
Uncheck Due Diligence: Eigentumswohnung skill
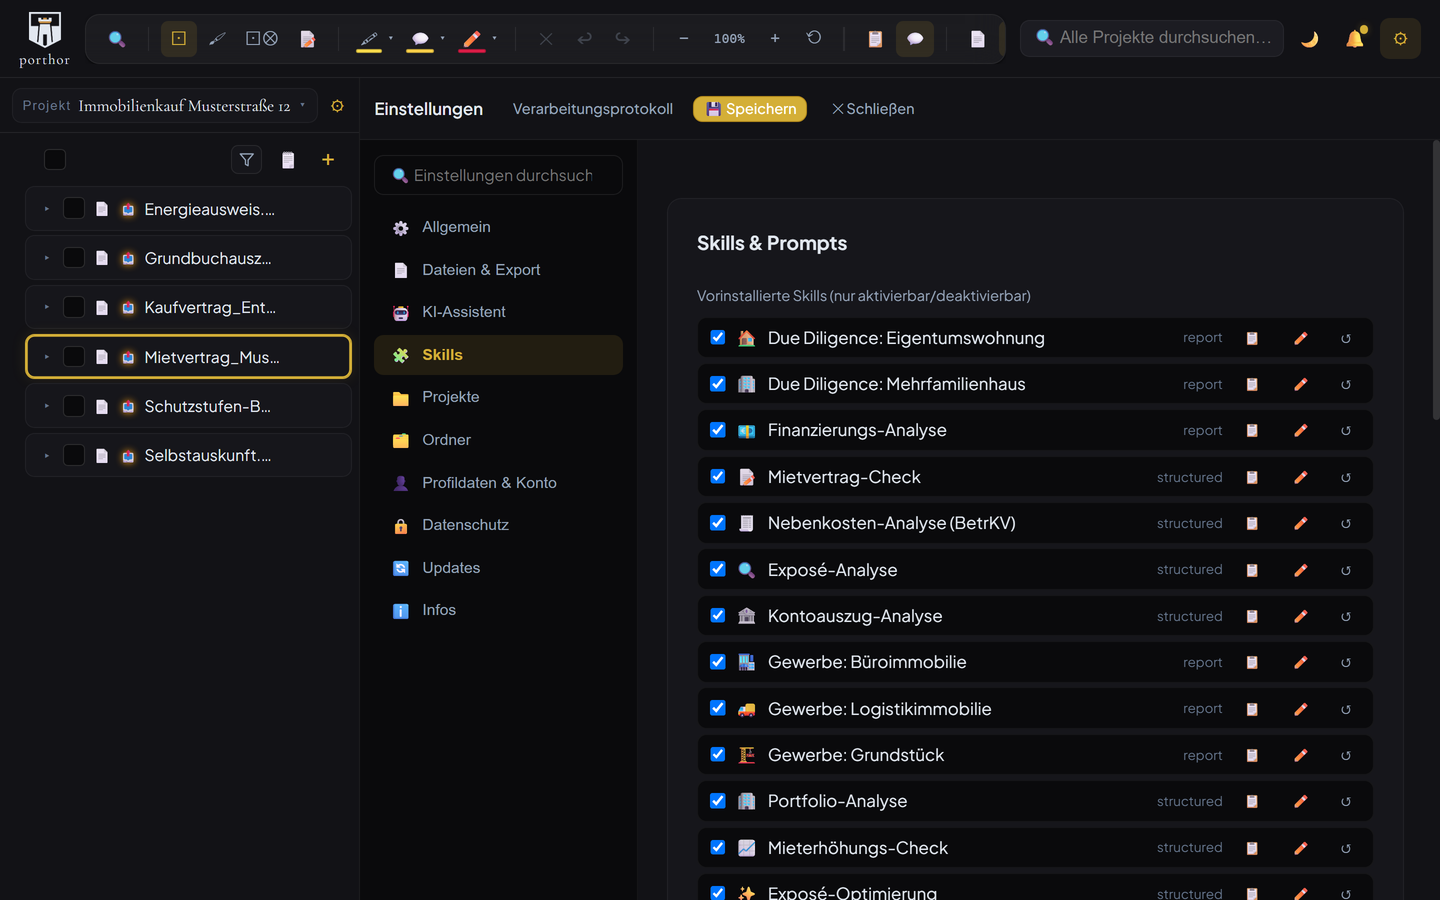[x=717, y=337]
